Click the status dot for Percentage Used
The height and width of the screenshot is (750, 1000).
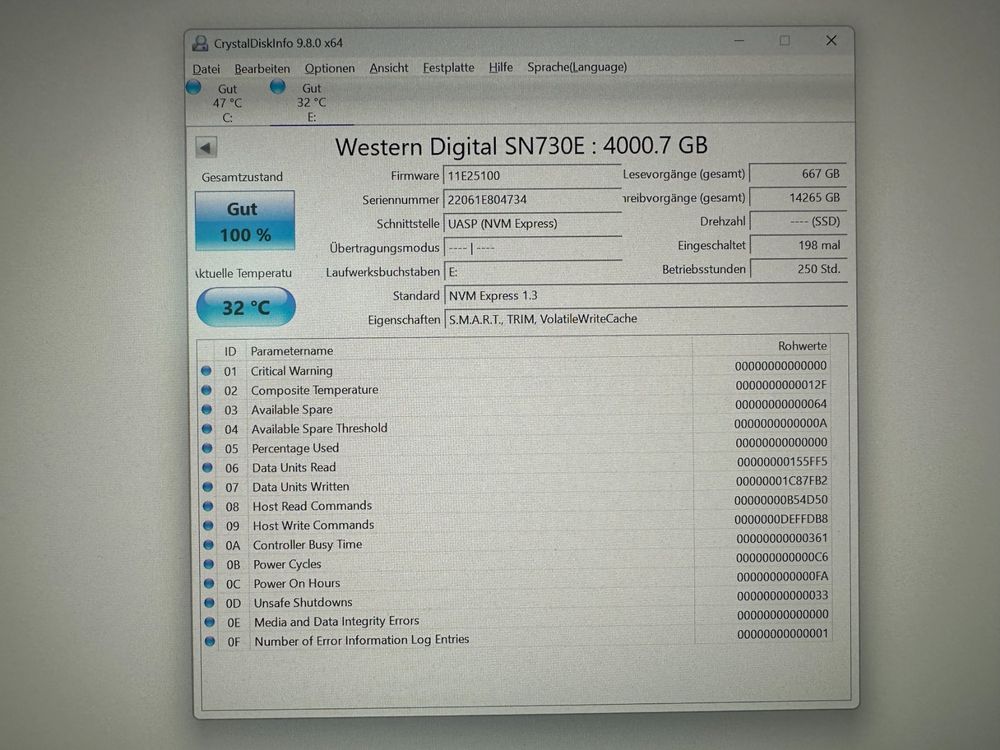(x=207, y=448)
